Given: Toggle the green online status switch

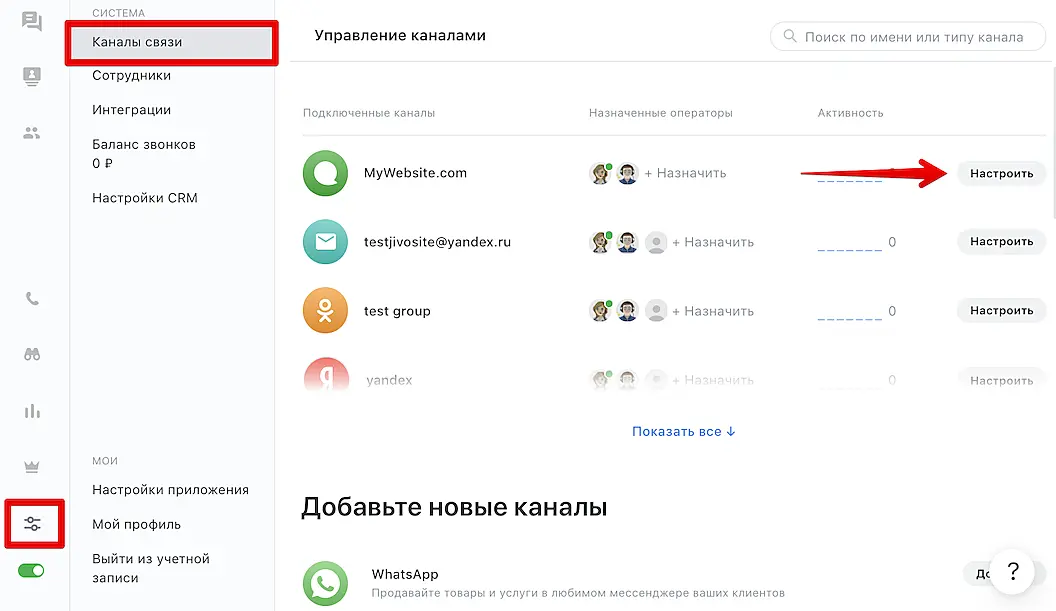Looking at the screenshot, I should (31, 571).
